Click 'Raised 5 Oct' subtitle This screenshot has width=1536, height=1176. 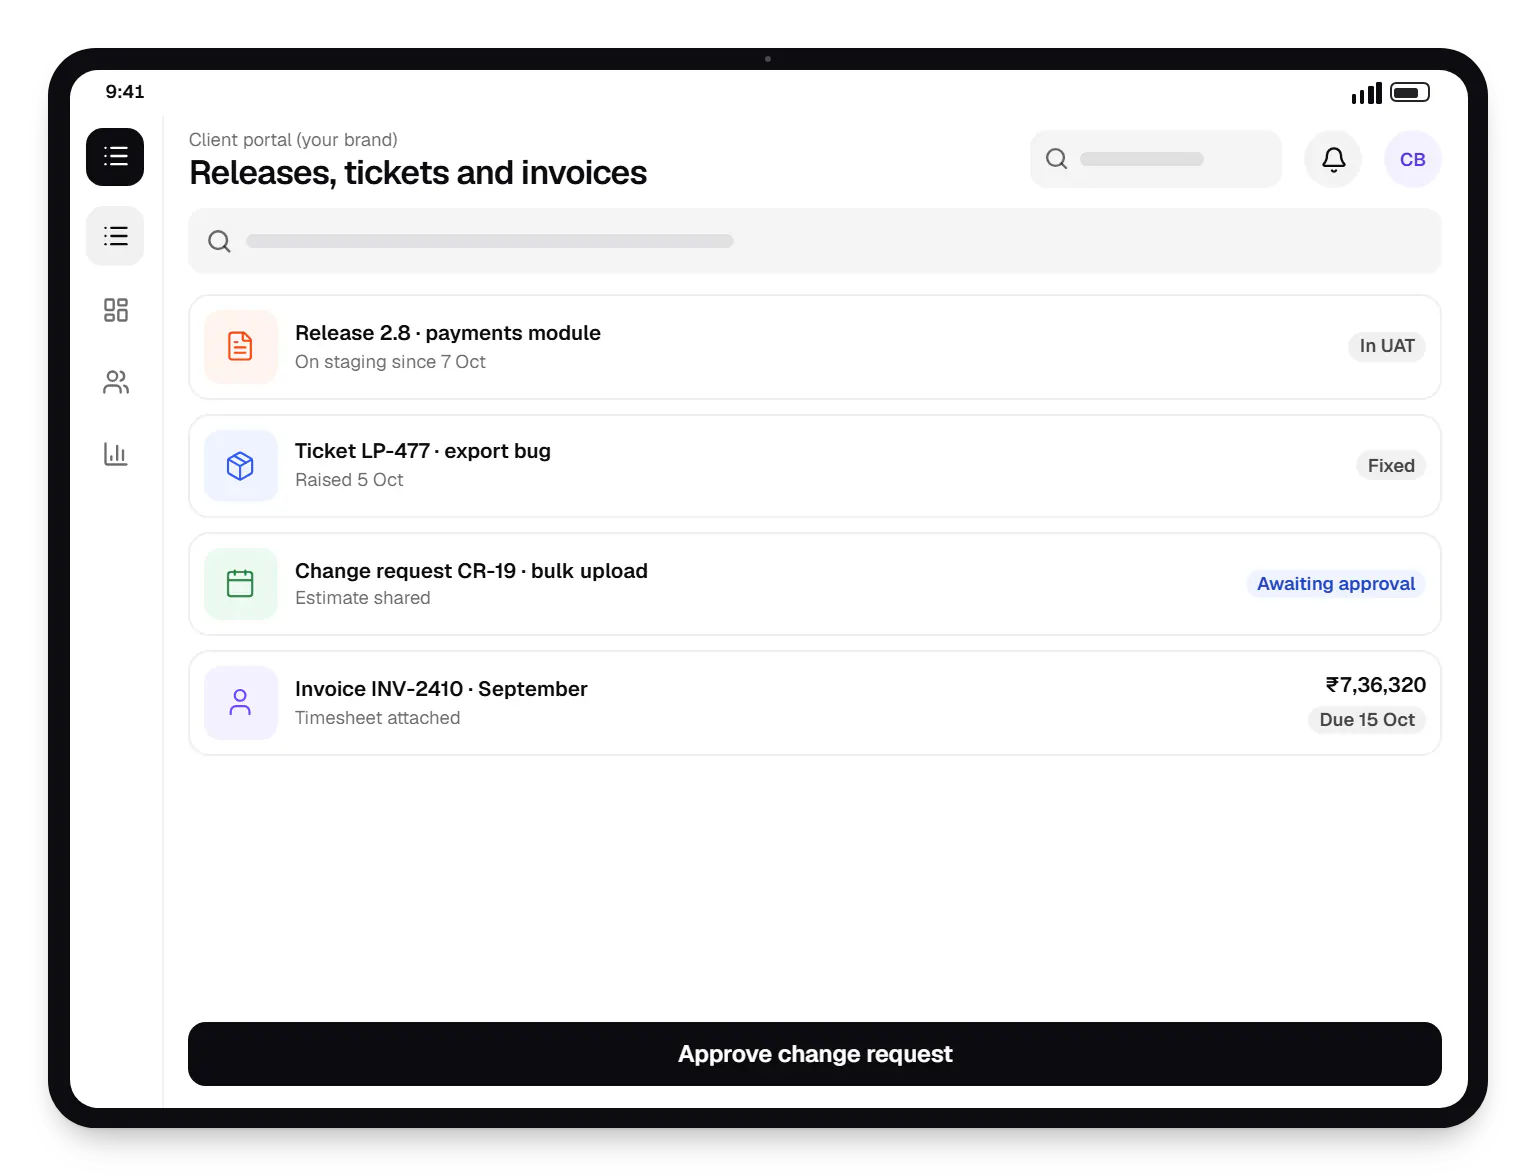click(x=349, y=480)
